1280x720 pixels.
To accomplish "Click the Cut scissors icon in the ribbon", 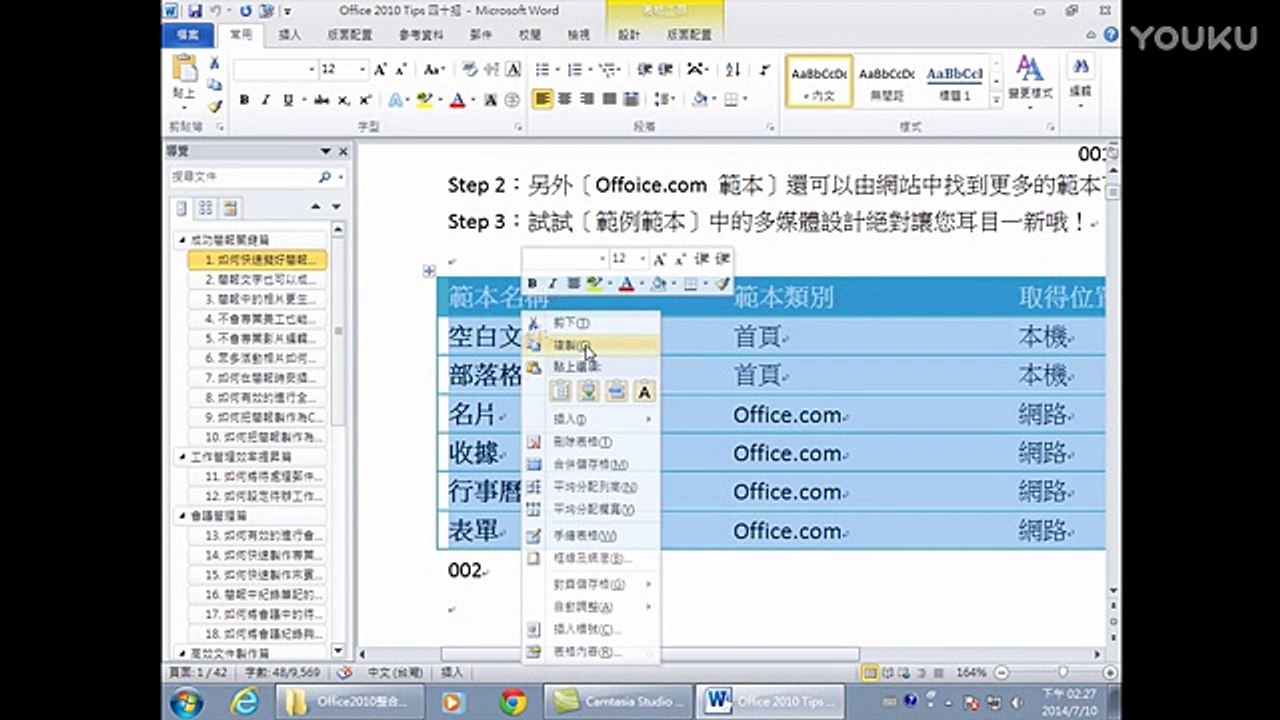I will click(214, 63).
